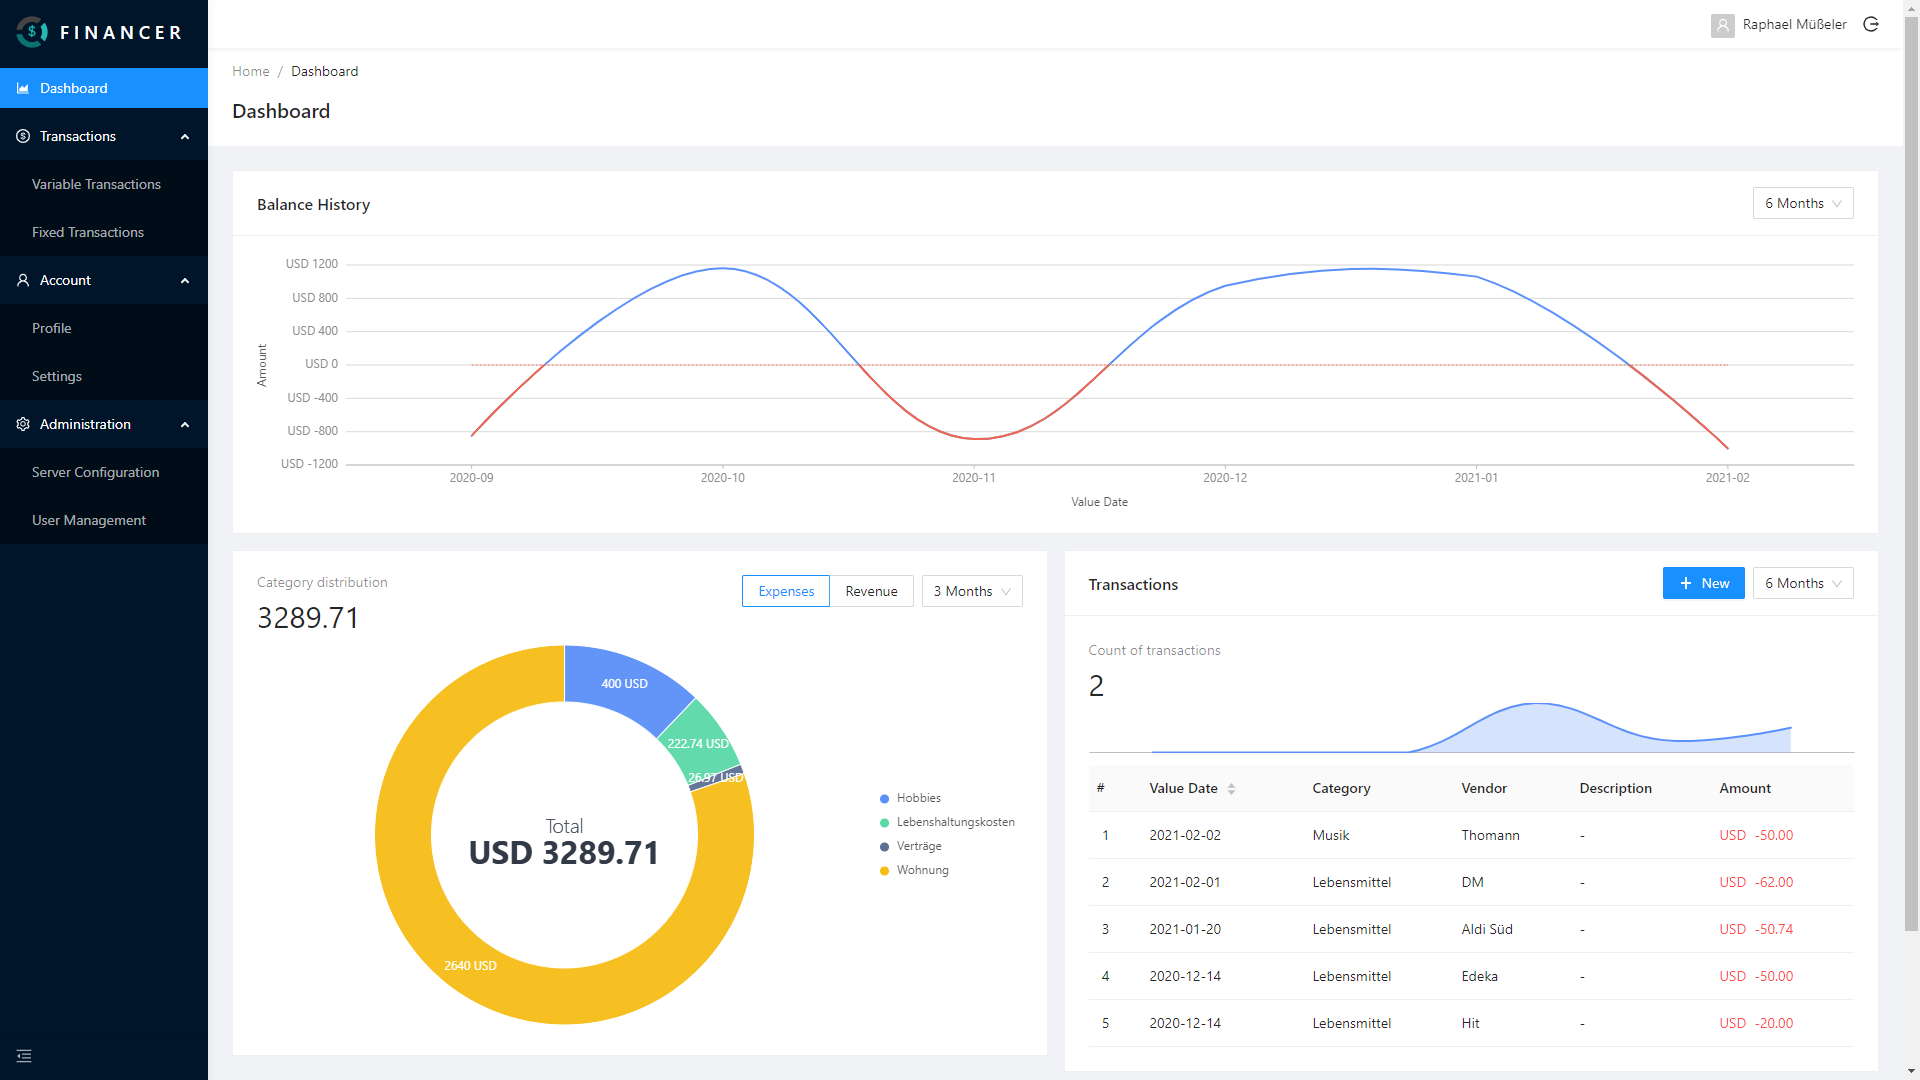Click the Home breadcrumb link
This screenshot has height=1080, width=1920.
coord(251,71)
